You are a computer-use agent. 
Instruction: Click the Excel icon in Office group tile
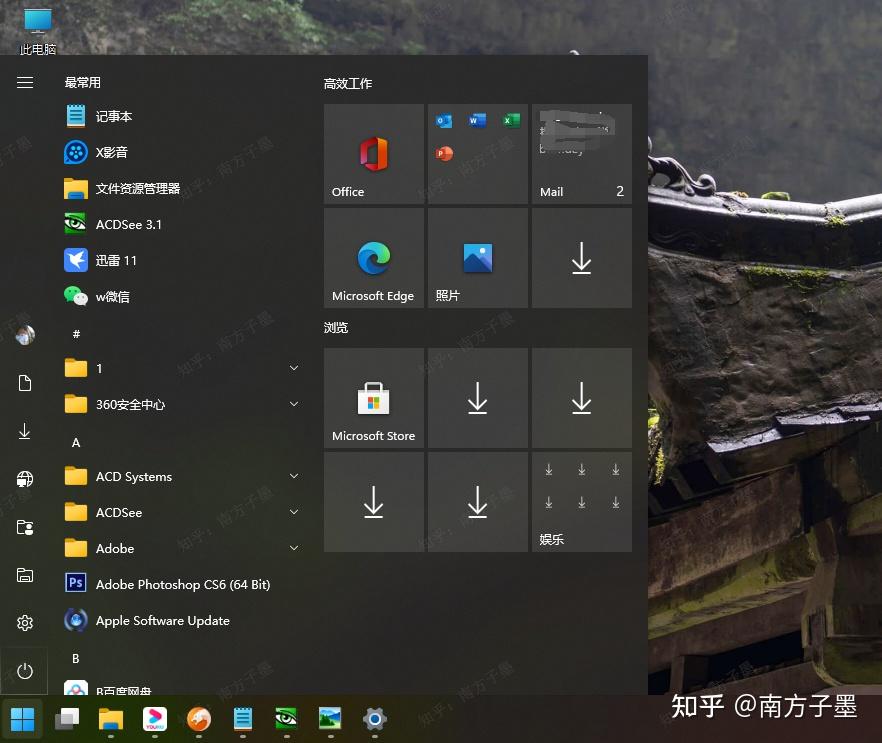point(511,120)
